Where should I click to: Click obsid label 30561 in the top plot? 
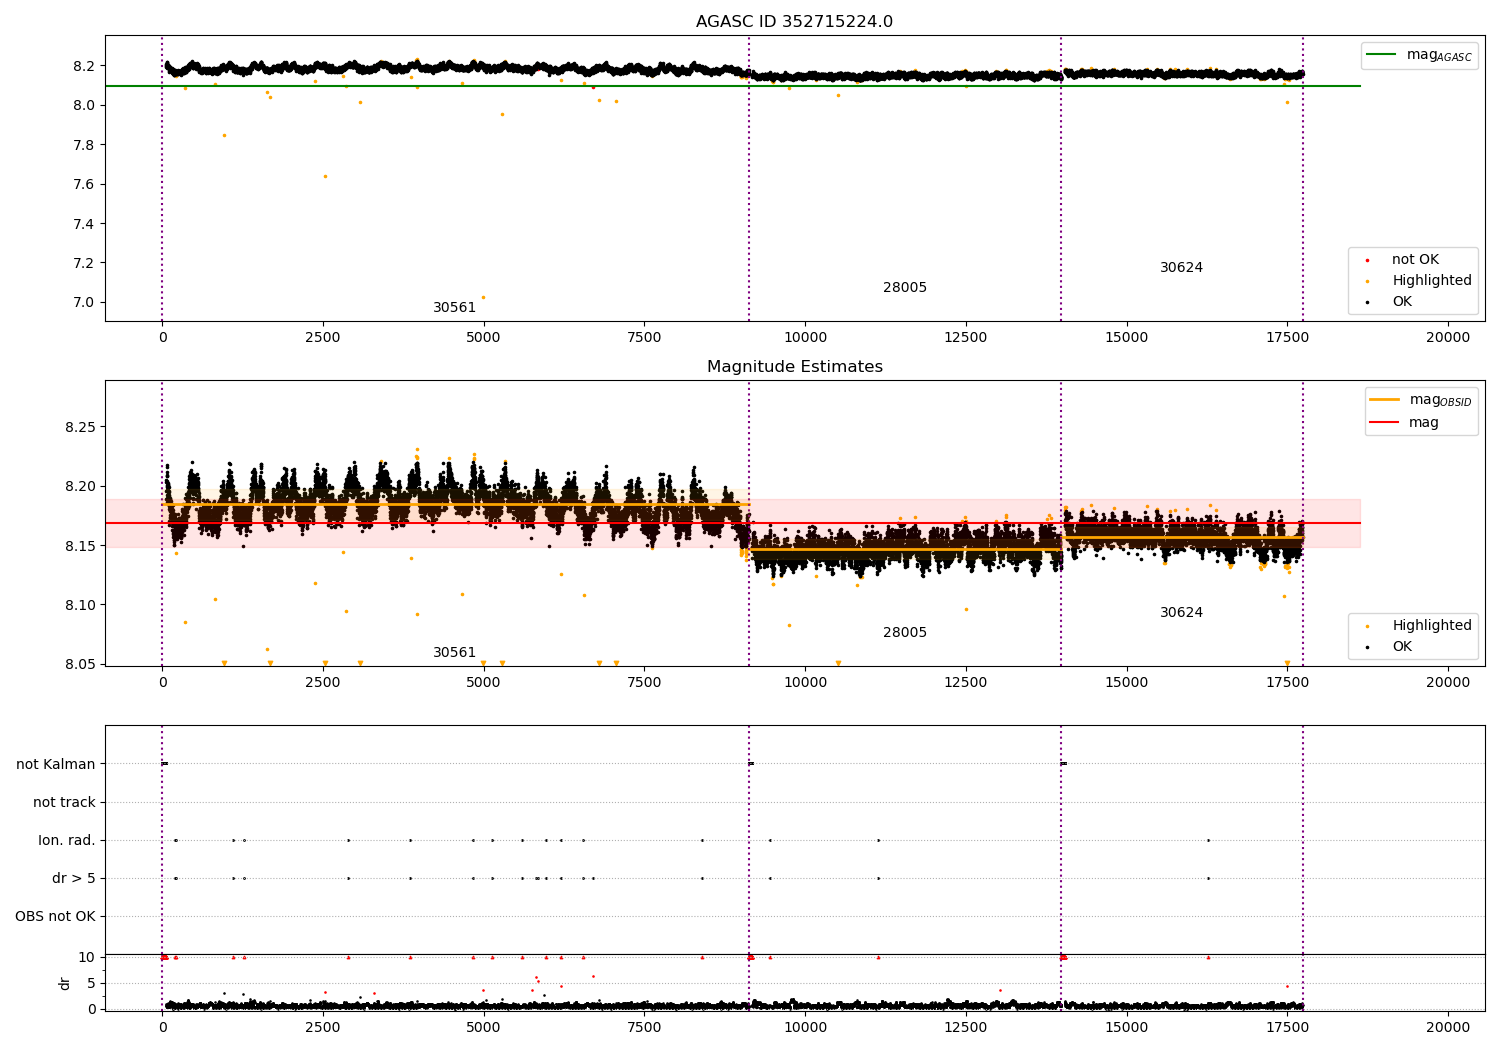454,308
